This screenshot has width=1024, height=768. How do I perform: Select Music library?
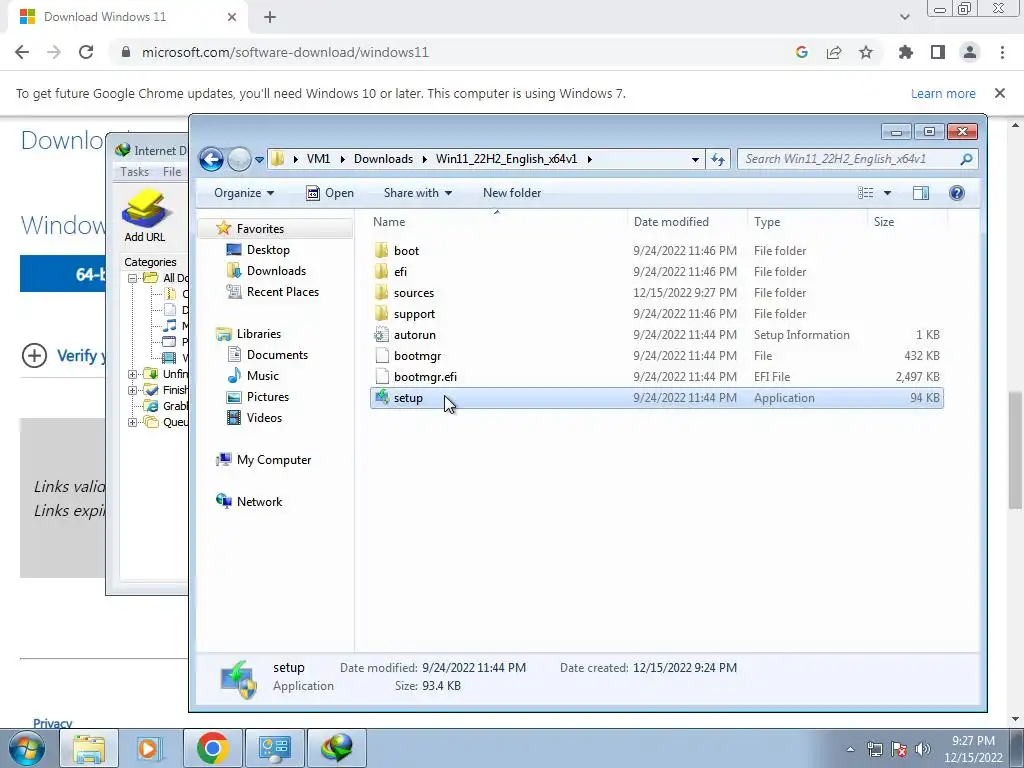point(263,376)
